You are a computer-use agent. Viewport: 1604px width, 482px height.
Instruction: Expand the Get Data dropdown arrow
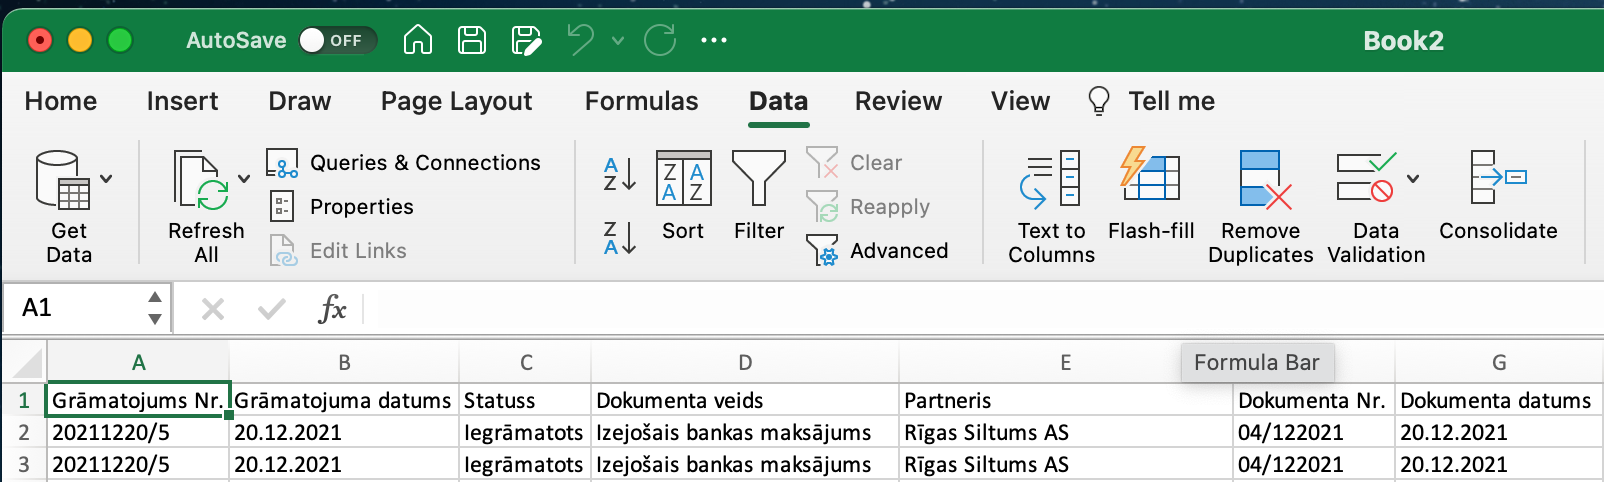pos(106,179)
